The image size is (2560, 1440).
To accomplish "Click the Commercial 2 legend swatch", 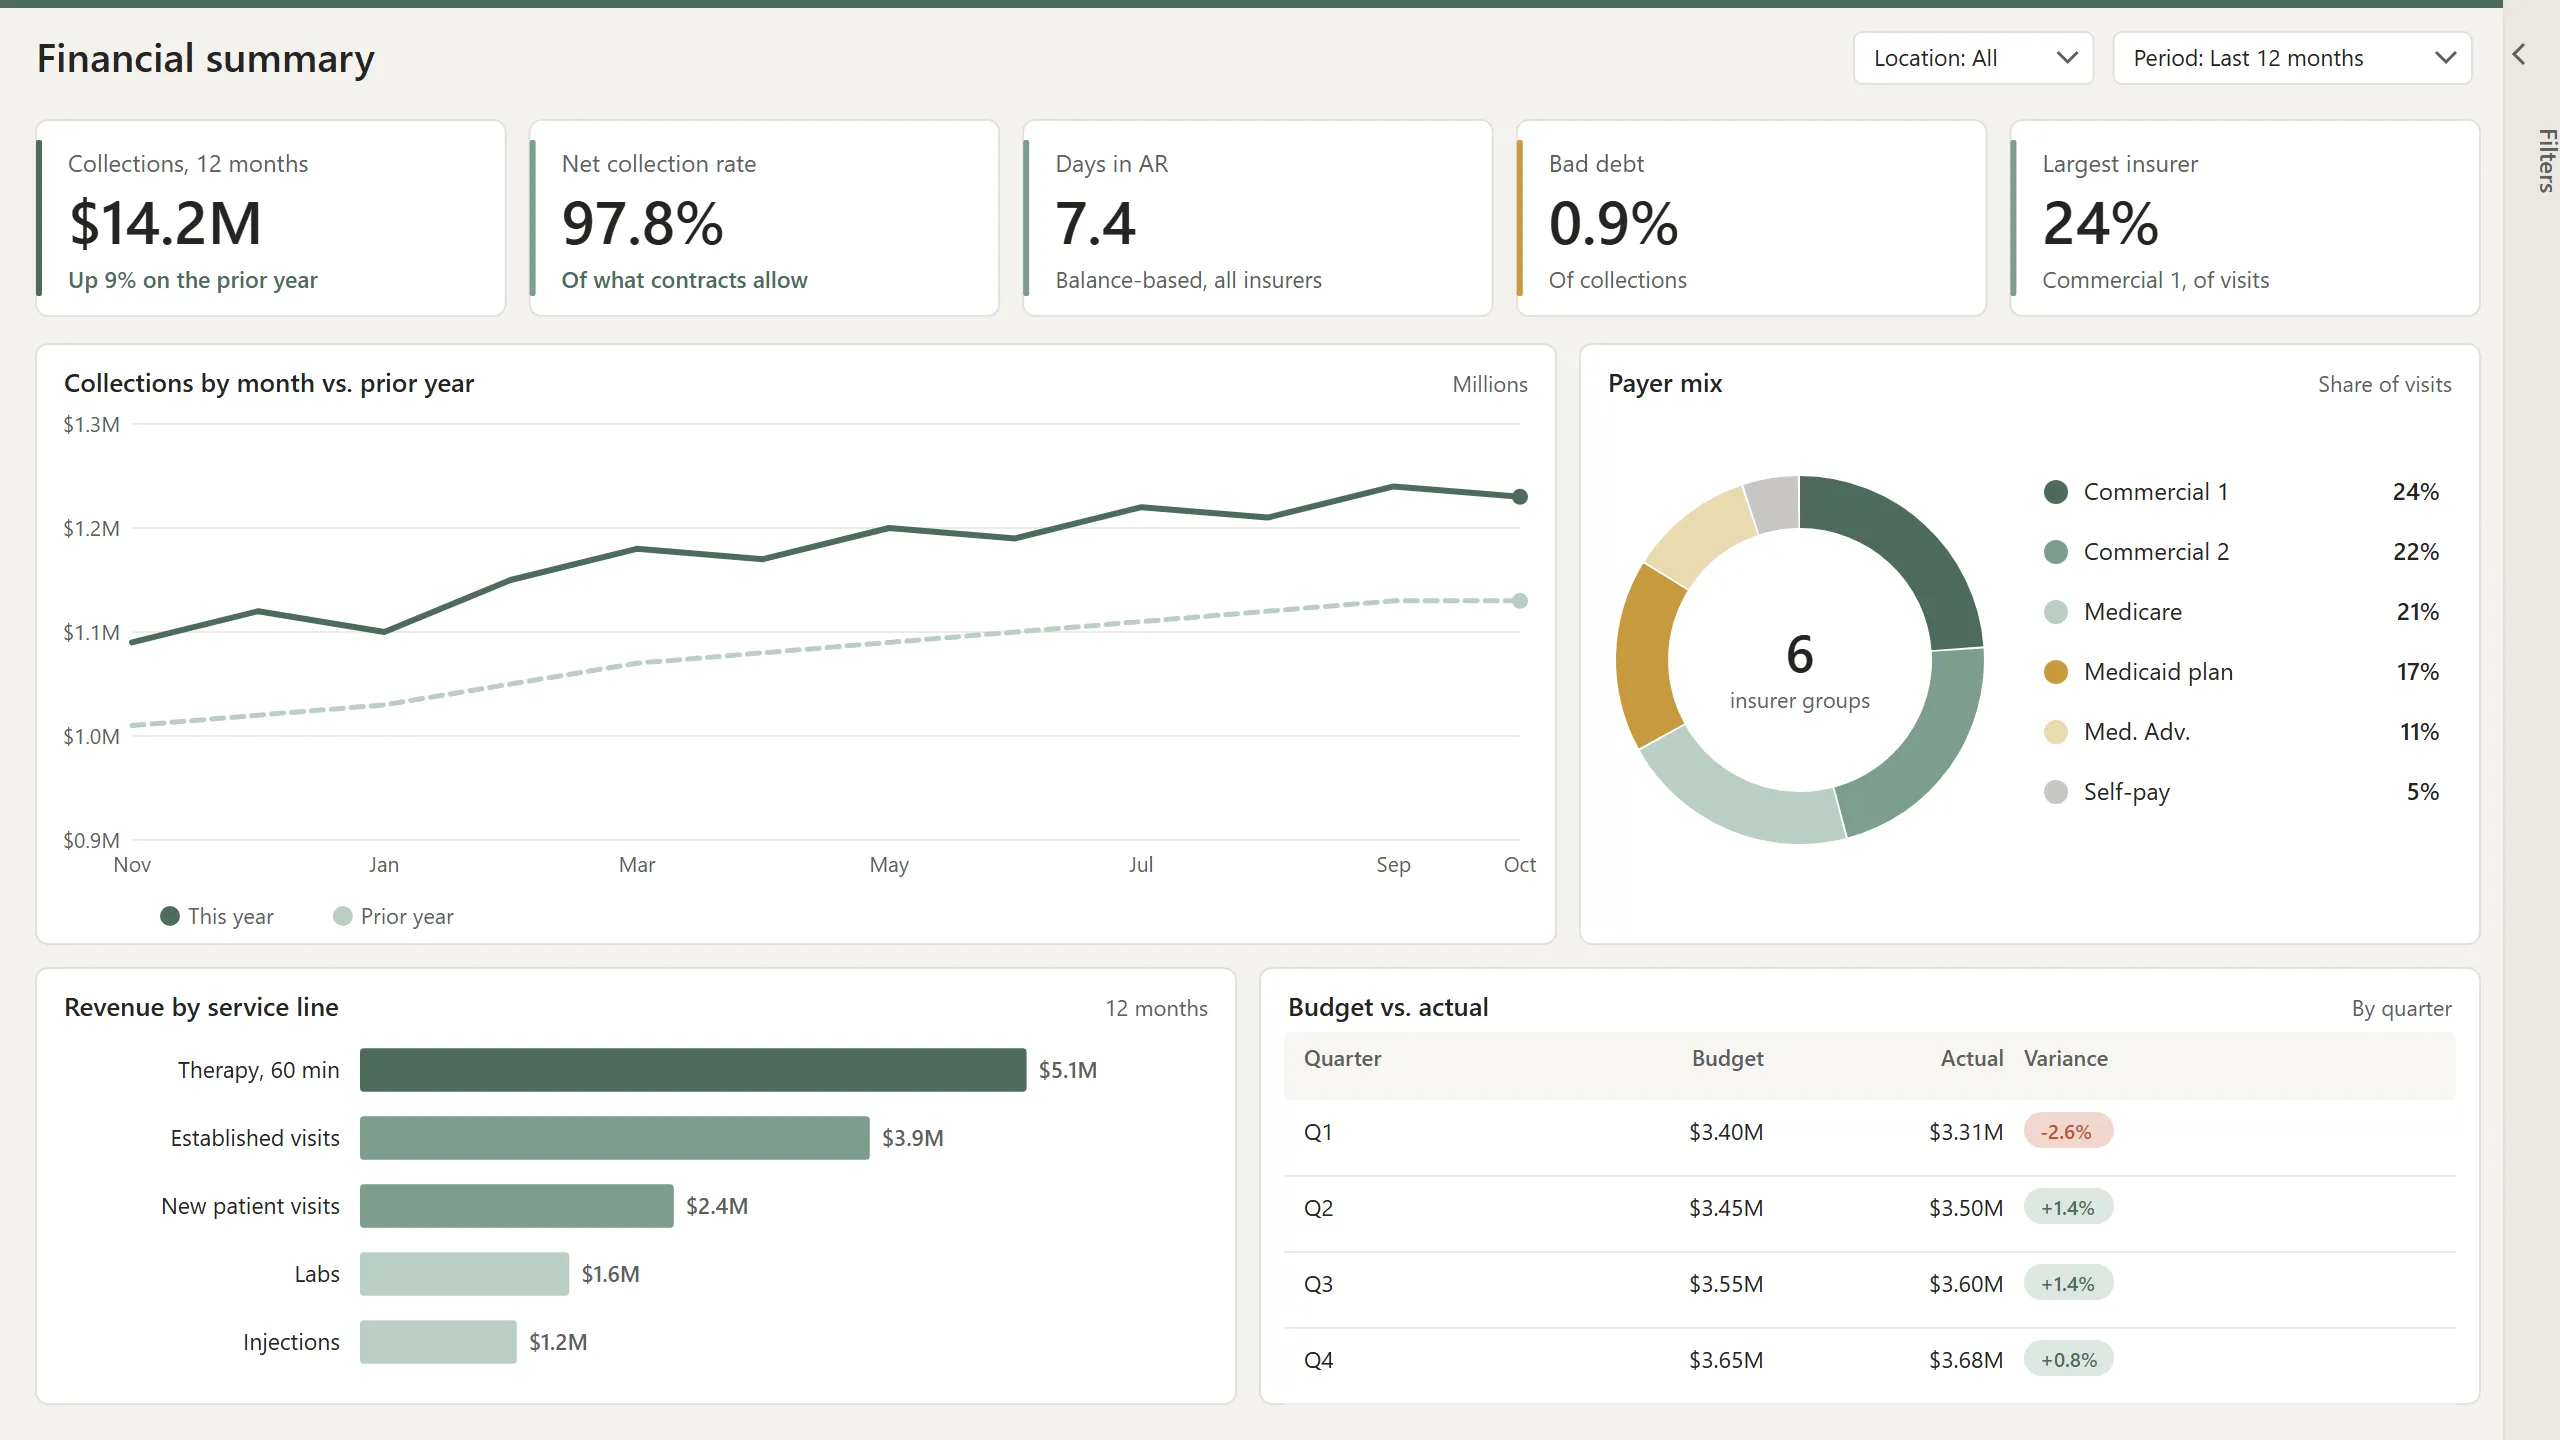I will pos(2056,552).
